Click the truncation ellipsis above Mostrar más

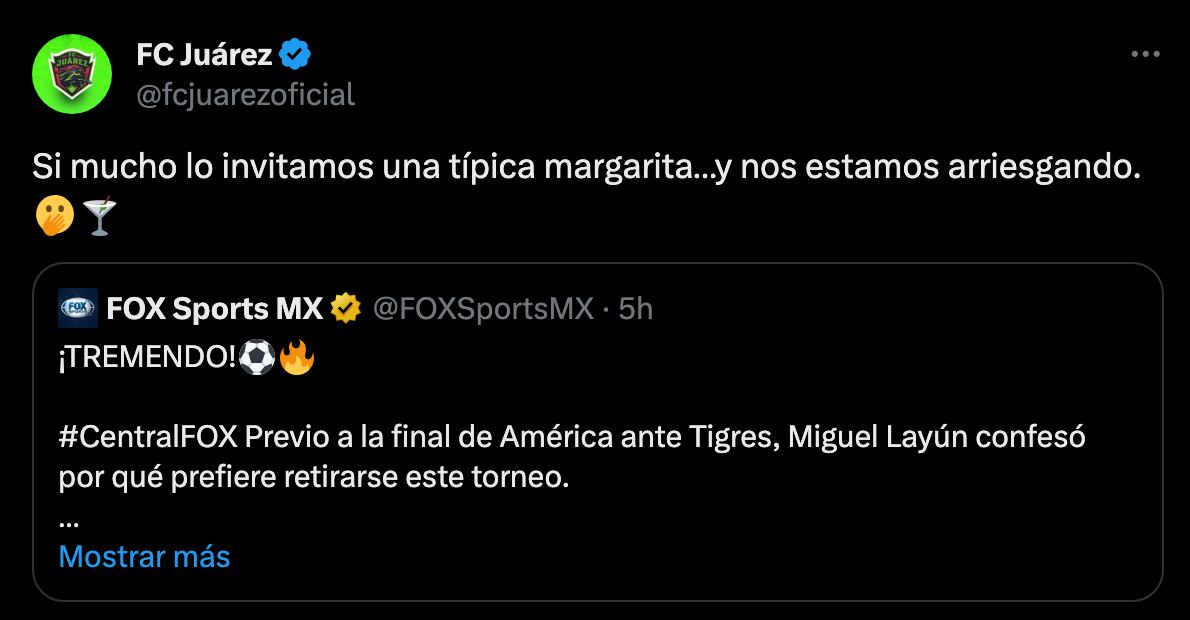pyautogui.click(x=68, y=523)
